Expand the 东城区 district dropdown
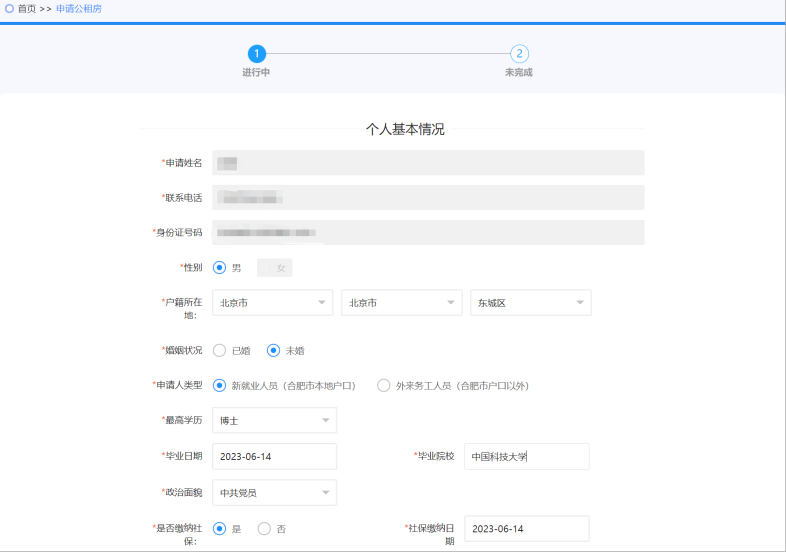 tap(530, 303)
